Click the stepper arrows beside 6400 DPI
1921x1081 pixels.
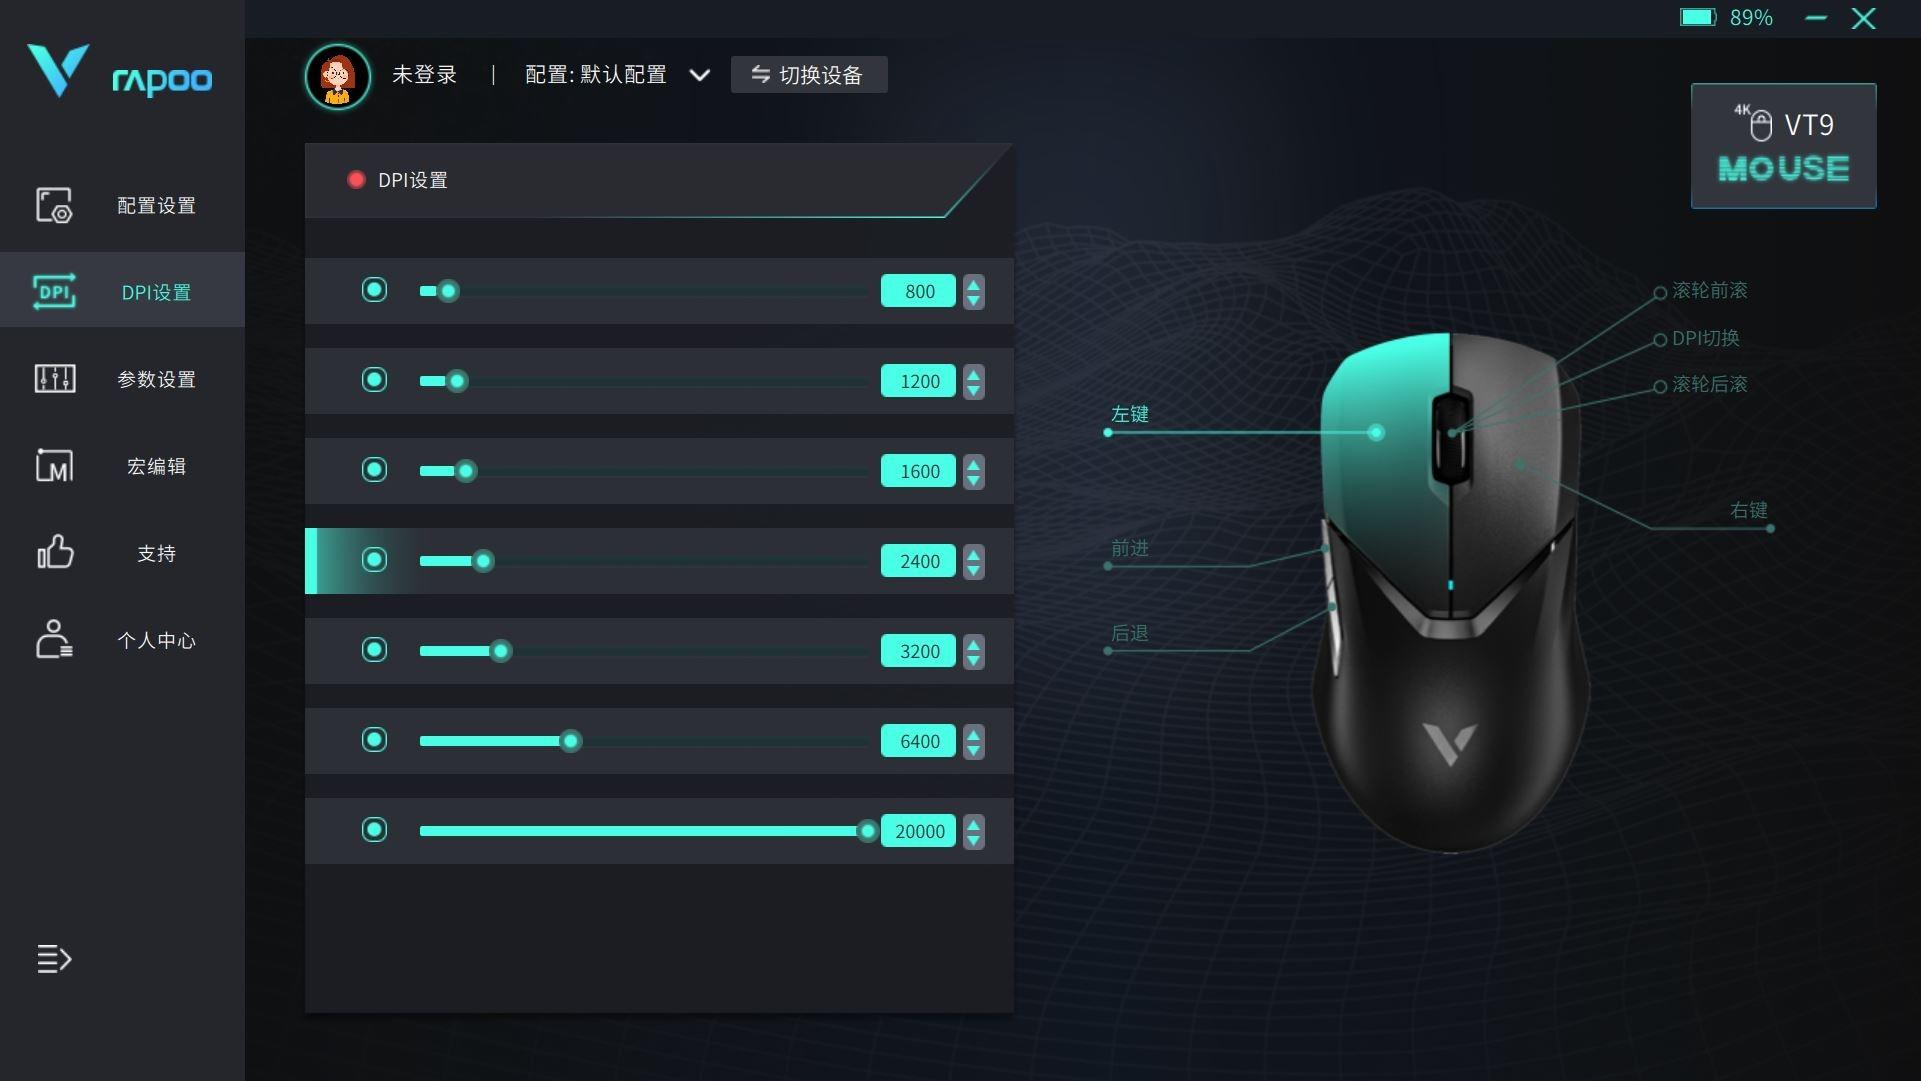[x=973, y=741]
